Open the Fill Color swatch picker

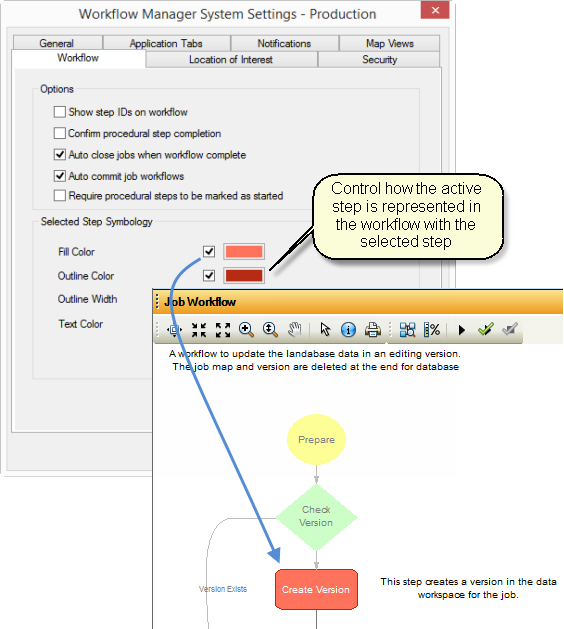pos(244,252)
